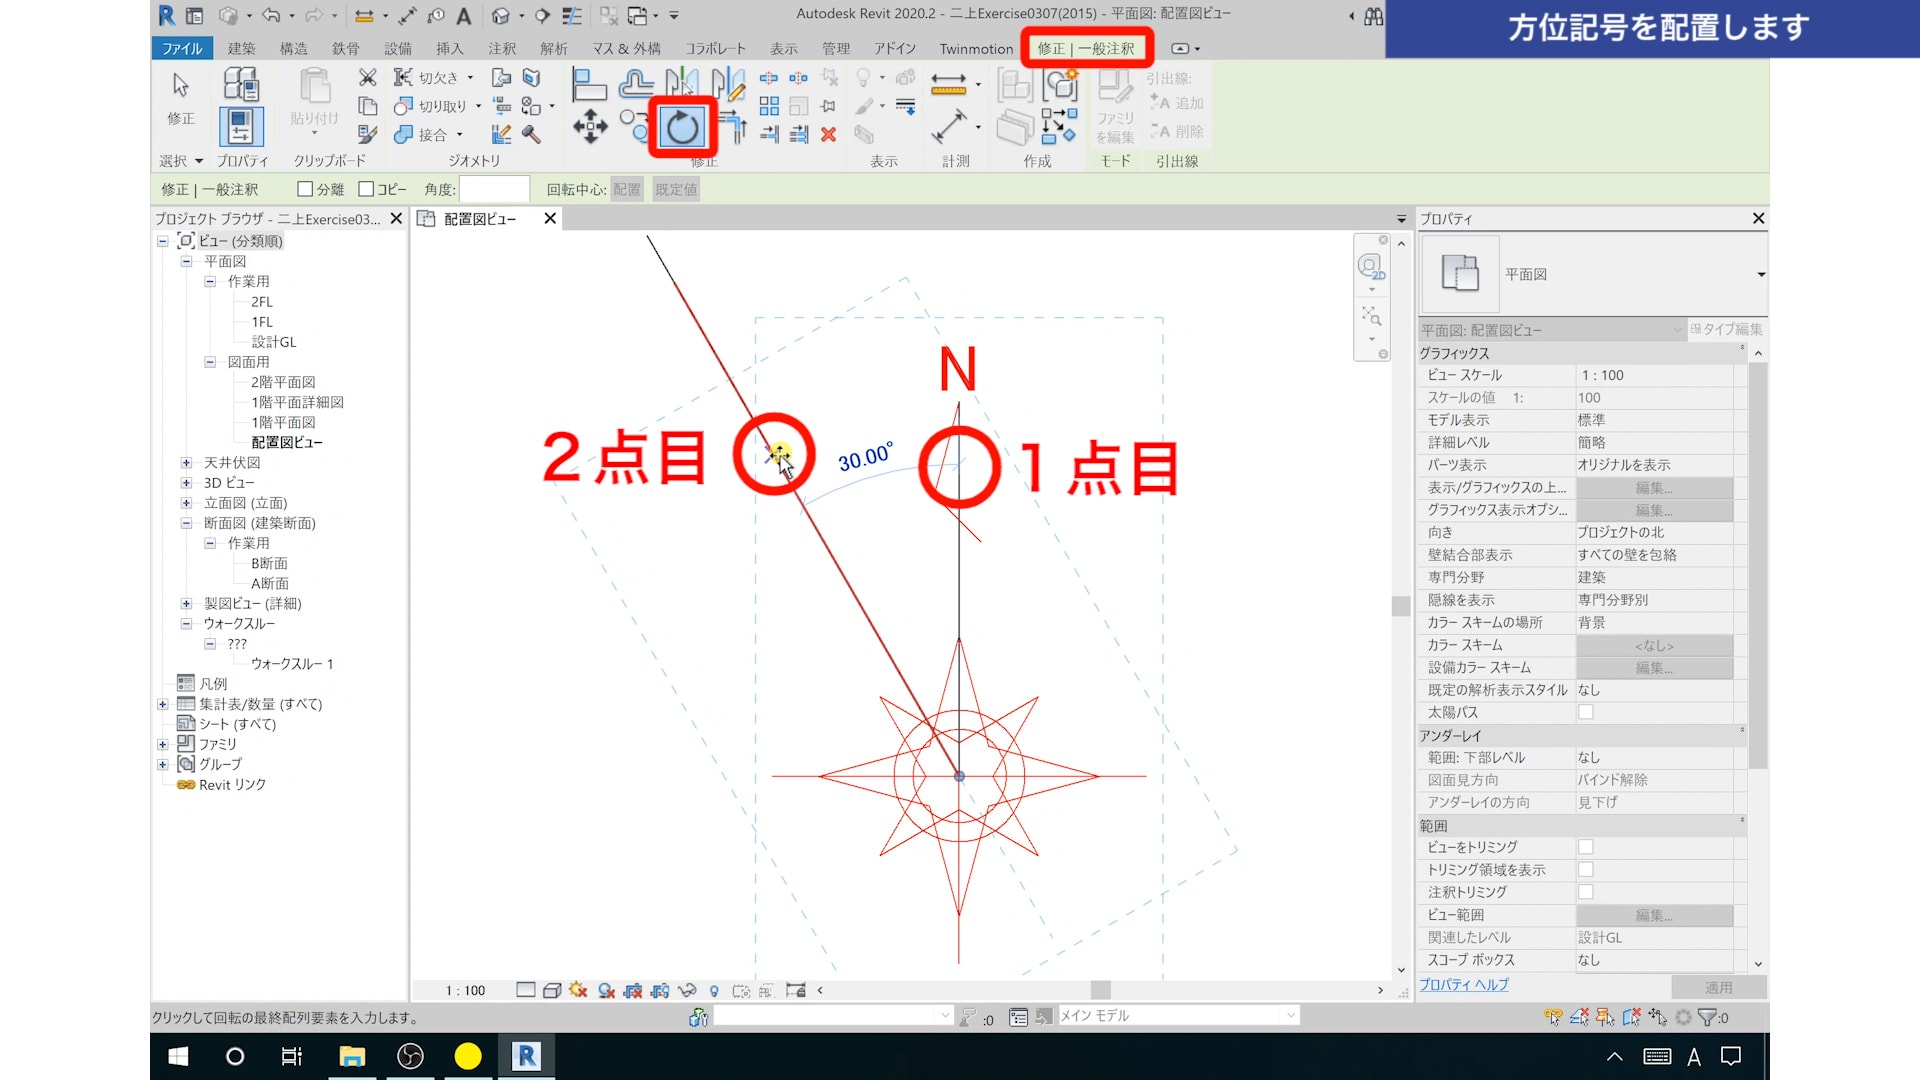Click the 角度 input field
Image resolution: width=1920 pixels, height=1080 pixels.
click(x=494, y=189)
